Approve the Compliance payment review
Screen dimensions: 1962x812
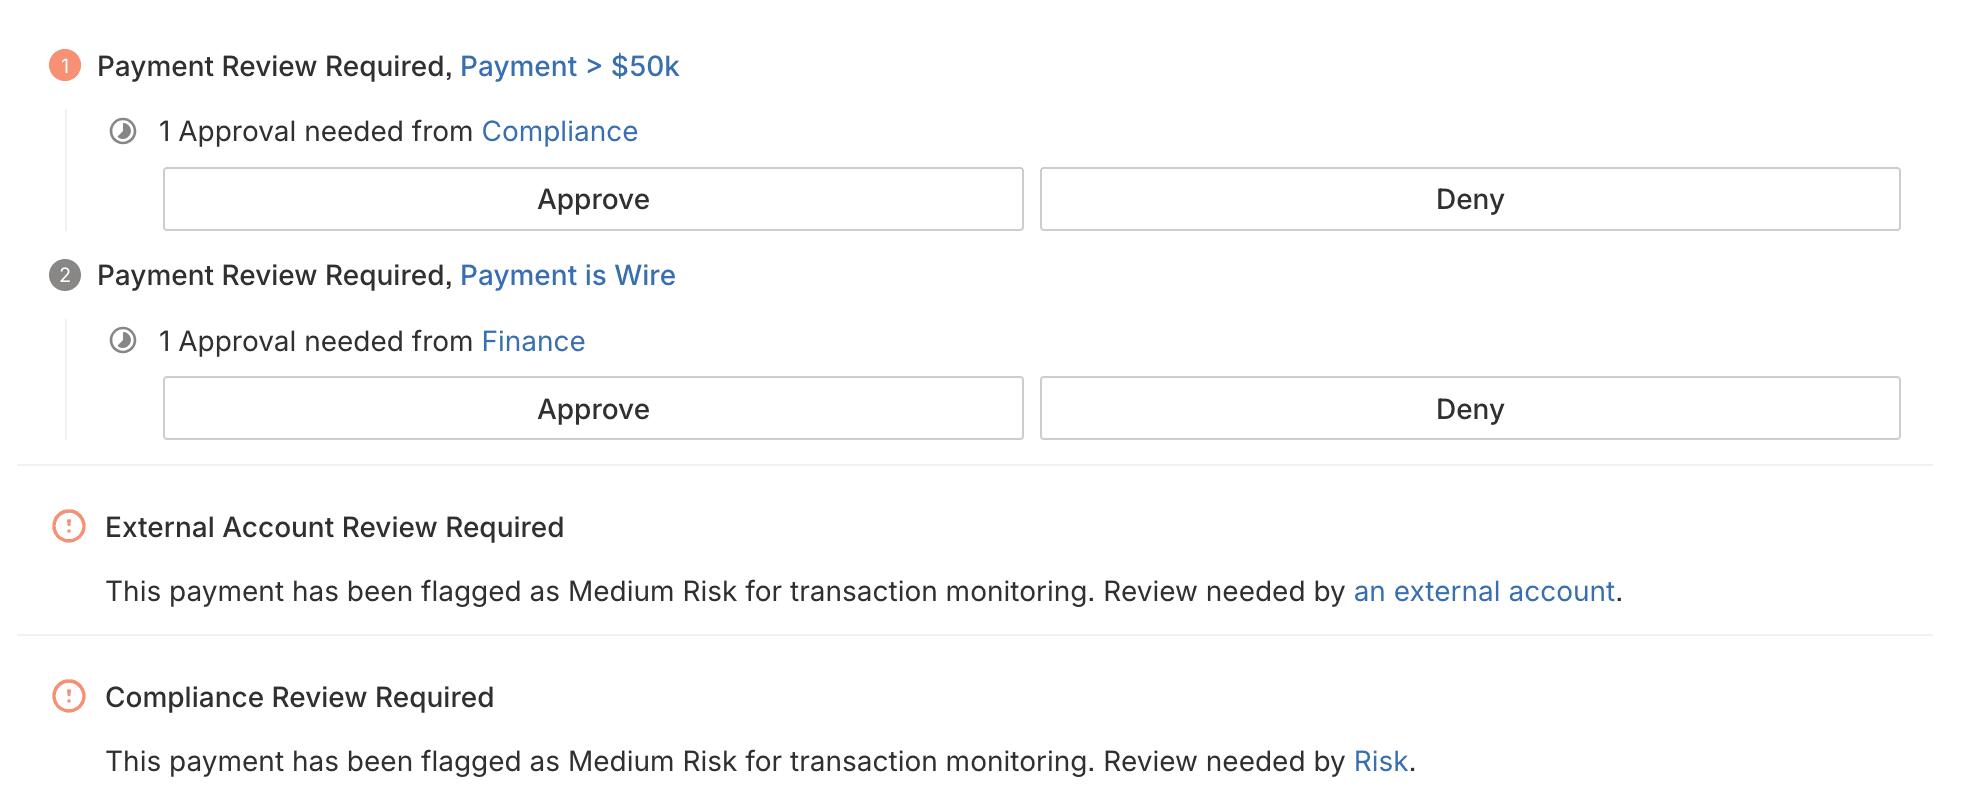point(593,199)
